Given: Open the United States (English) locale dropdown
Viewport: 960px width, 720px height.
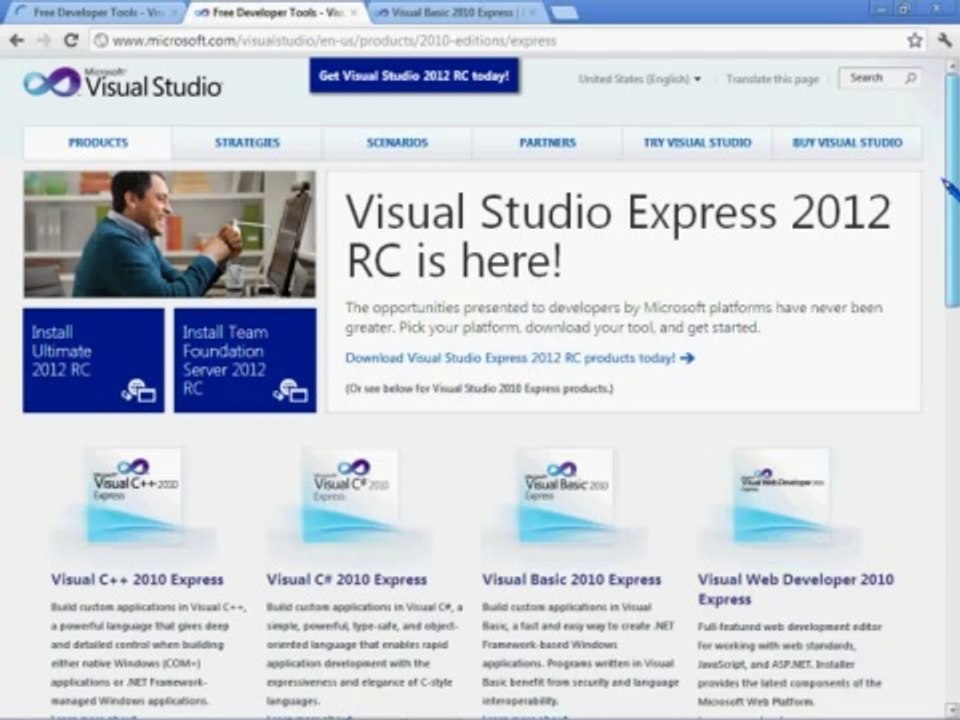Looking at the screenshot, I should pyautogui.click(x=640, y=79).
